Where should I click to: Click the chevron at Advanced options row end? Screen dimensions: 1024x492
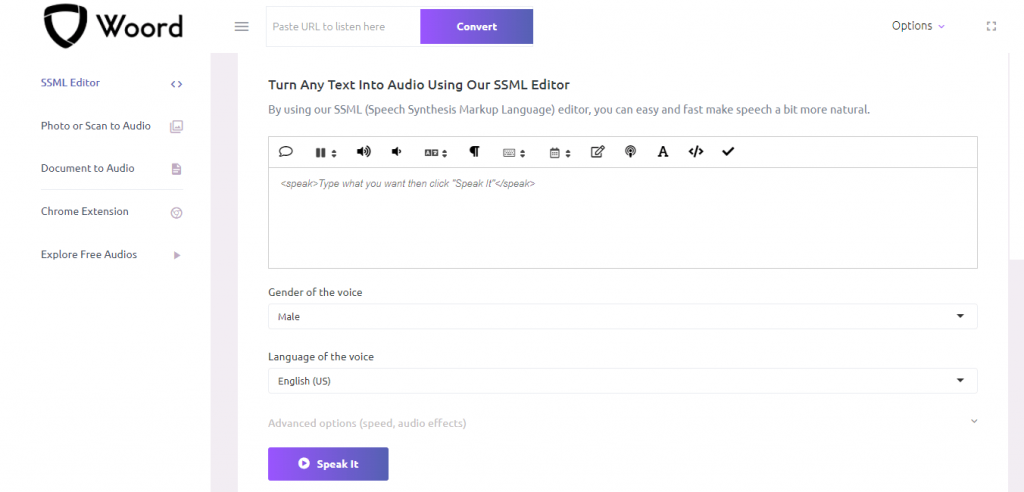(974, 421)
